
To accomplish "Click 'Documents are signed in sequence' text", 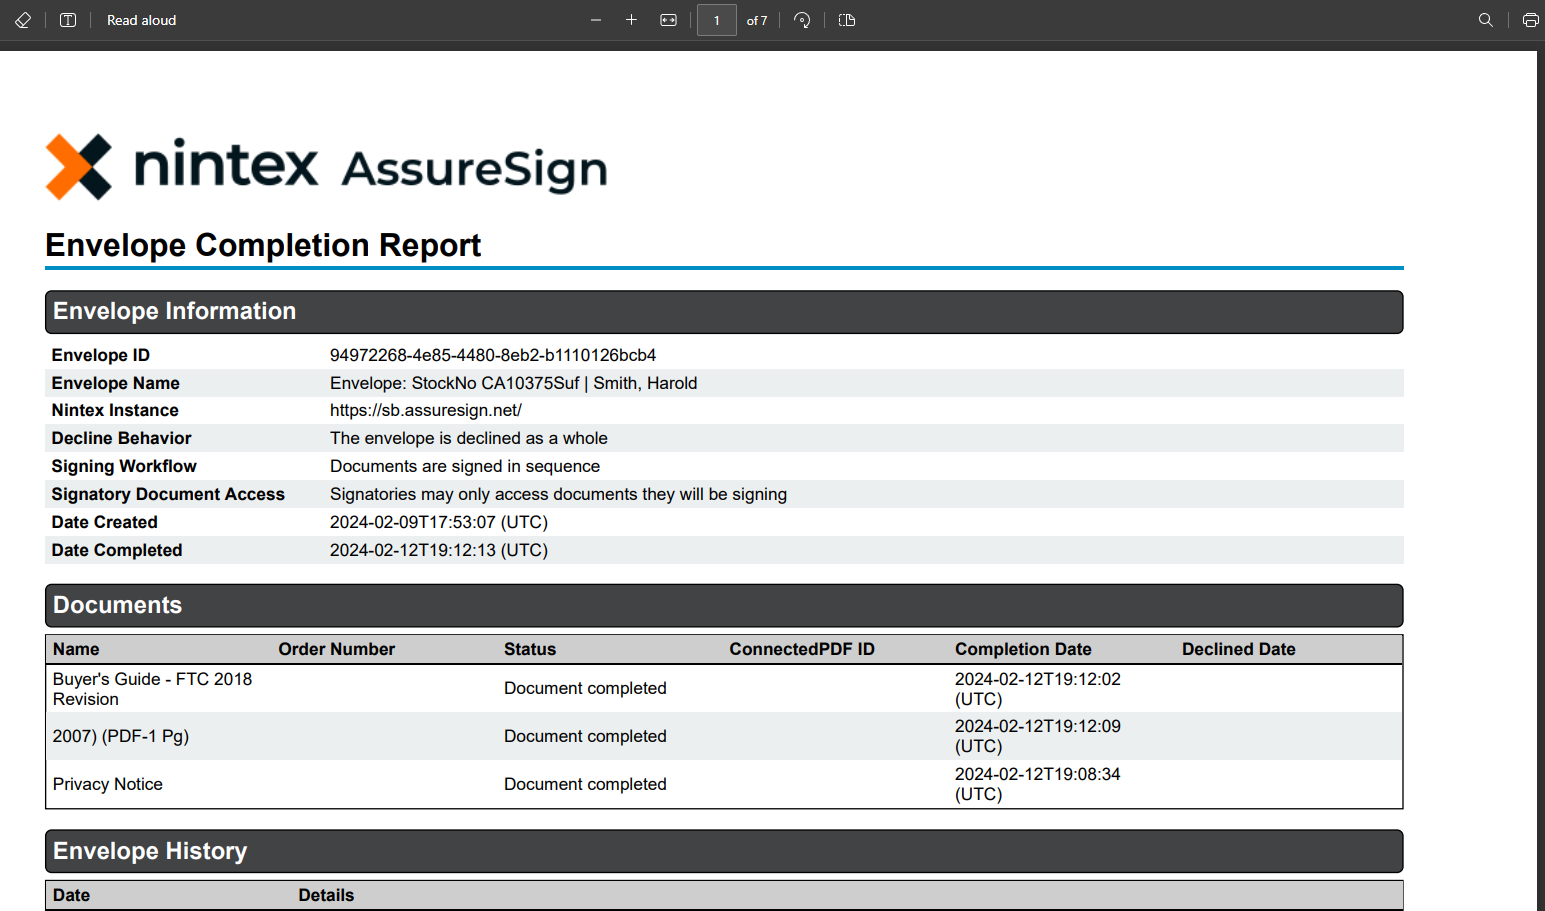I will pos(465,466).
